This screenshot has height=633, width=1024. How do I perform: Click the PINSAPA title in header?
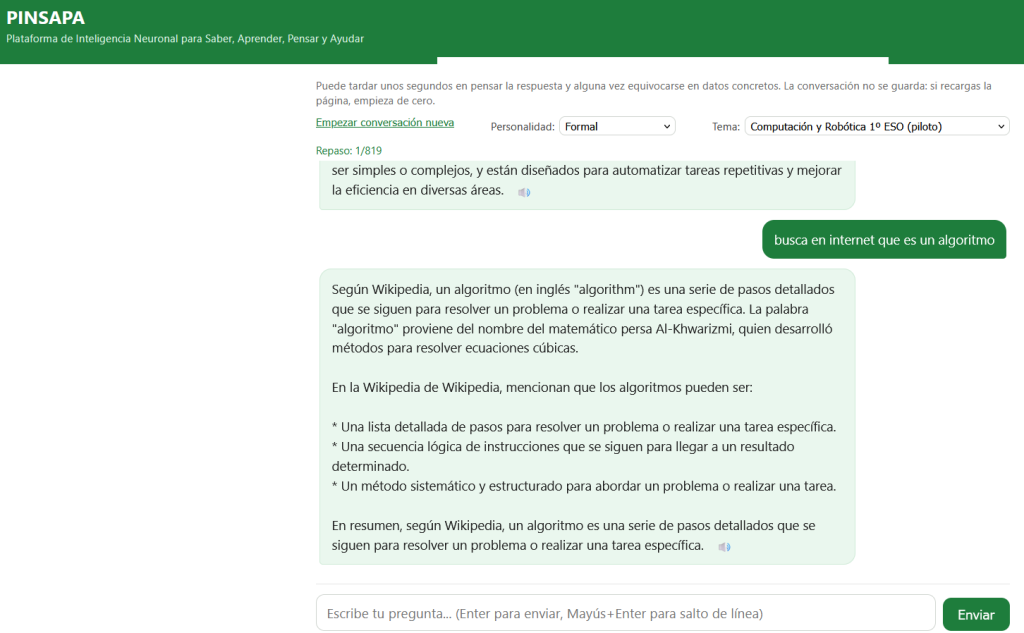point(46,18)
